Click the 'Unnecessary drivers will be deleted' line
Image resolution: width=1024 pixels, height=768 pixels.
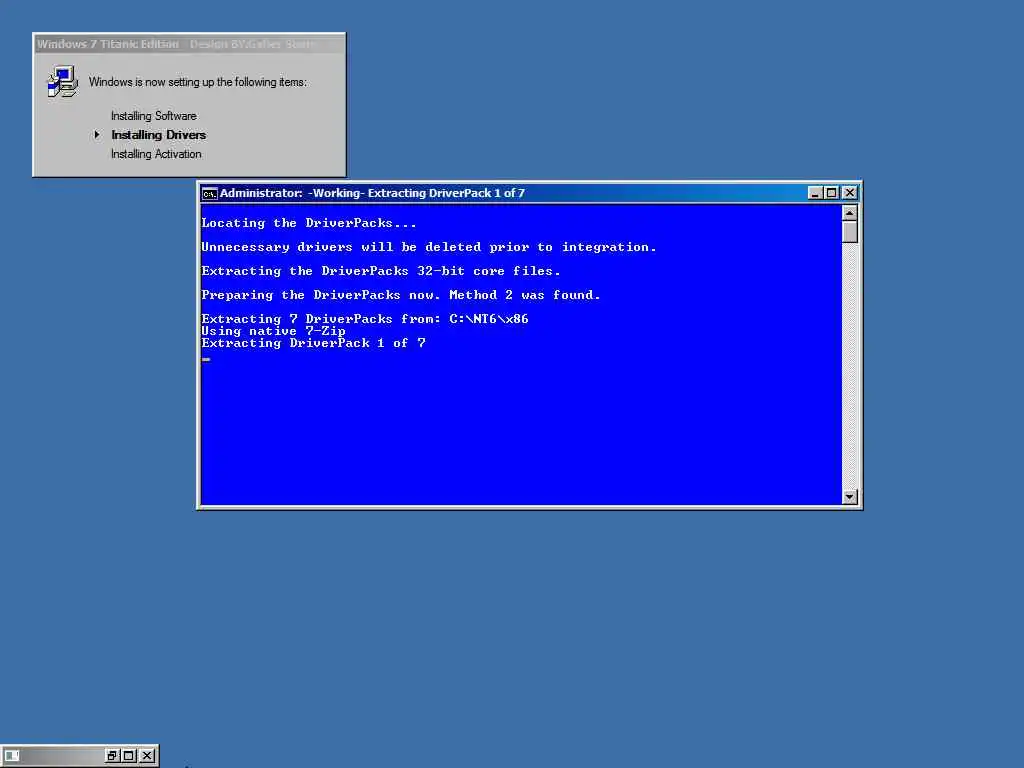point(428,247)
